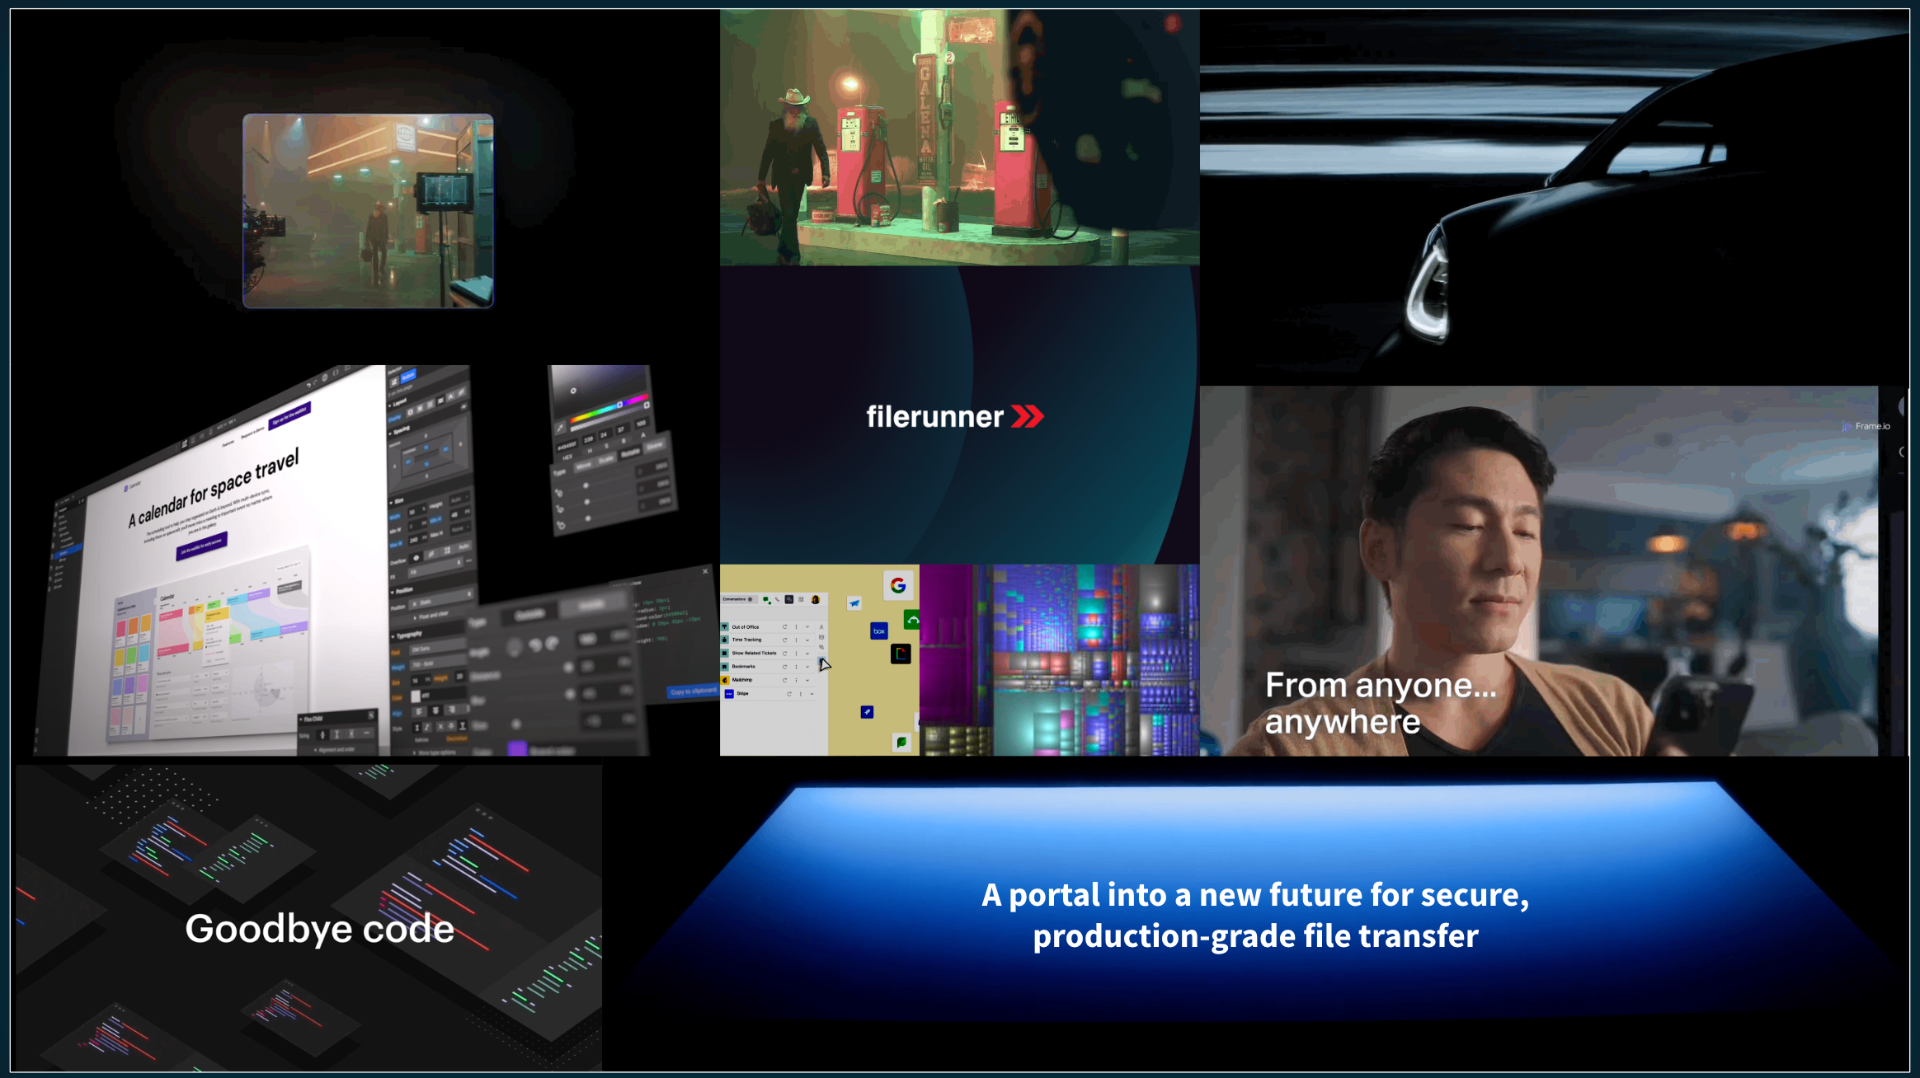This screenshot has height=1078, width=1920.
Task: Click the filerunner logo
Action: point(955,416)
